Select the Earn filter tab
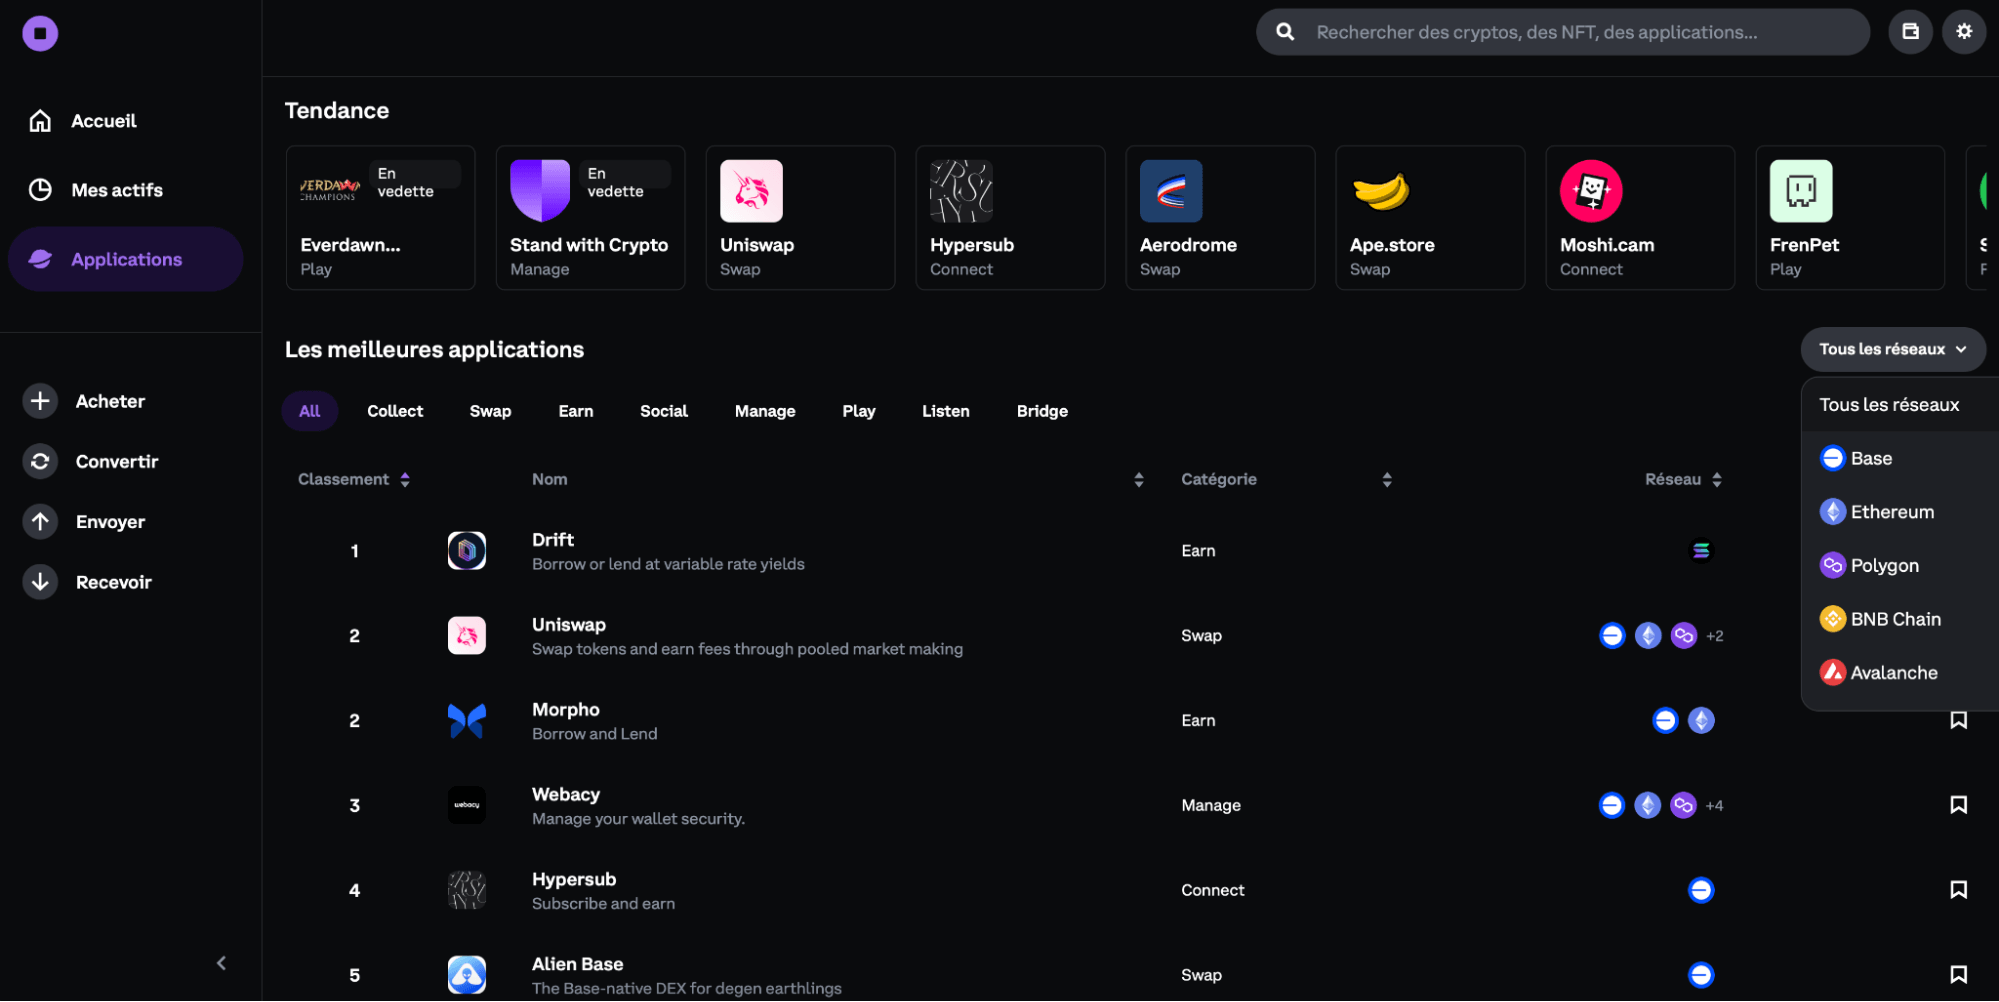The height and width of the screenshot is (1002, 1999). tap(575, 410)
